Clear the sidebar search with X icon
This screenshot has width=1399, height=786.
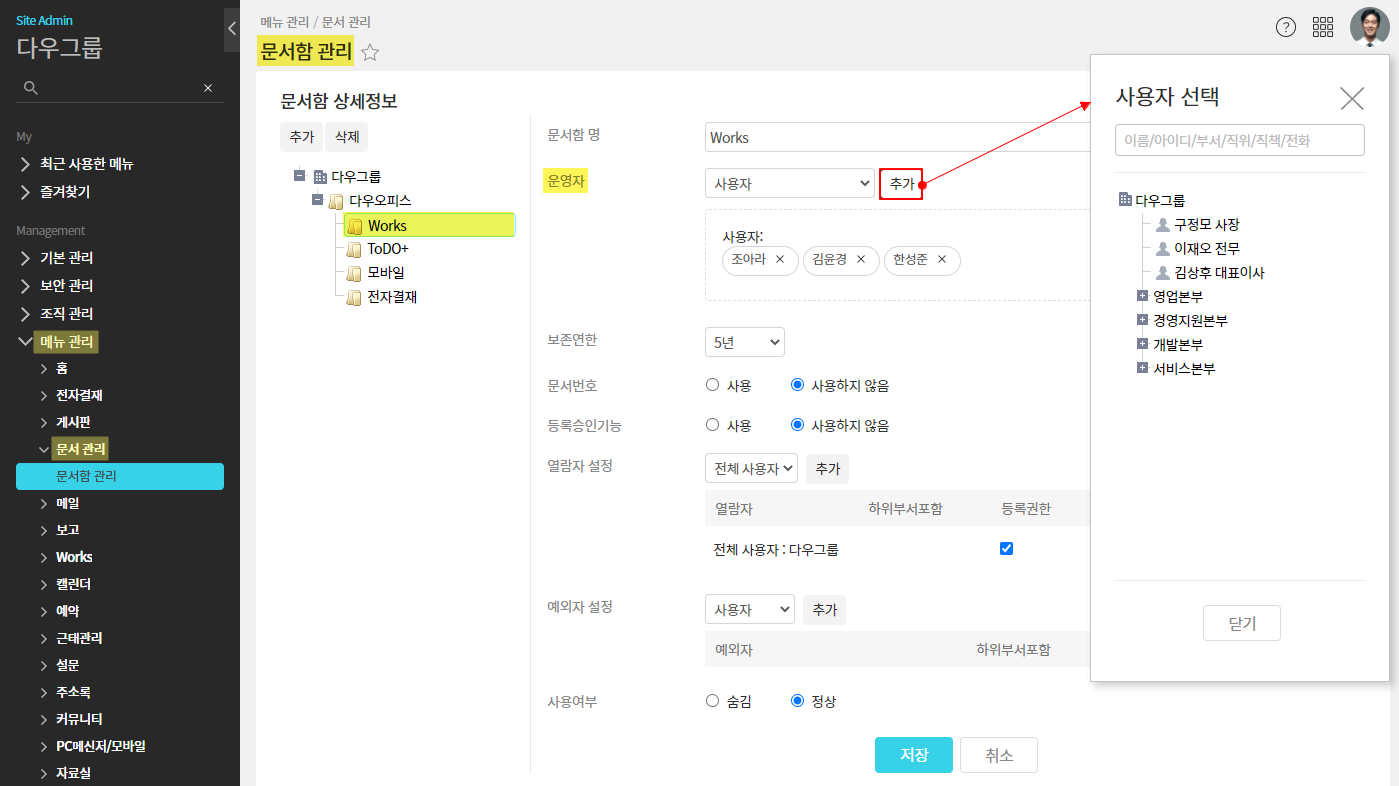click(x=208, y=88)
